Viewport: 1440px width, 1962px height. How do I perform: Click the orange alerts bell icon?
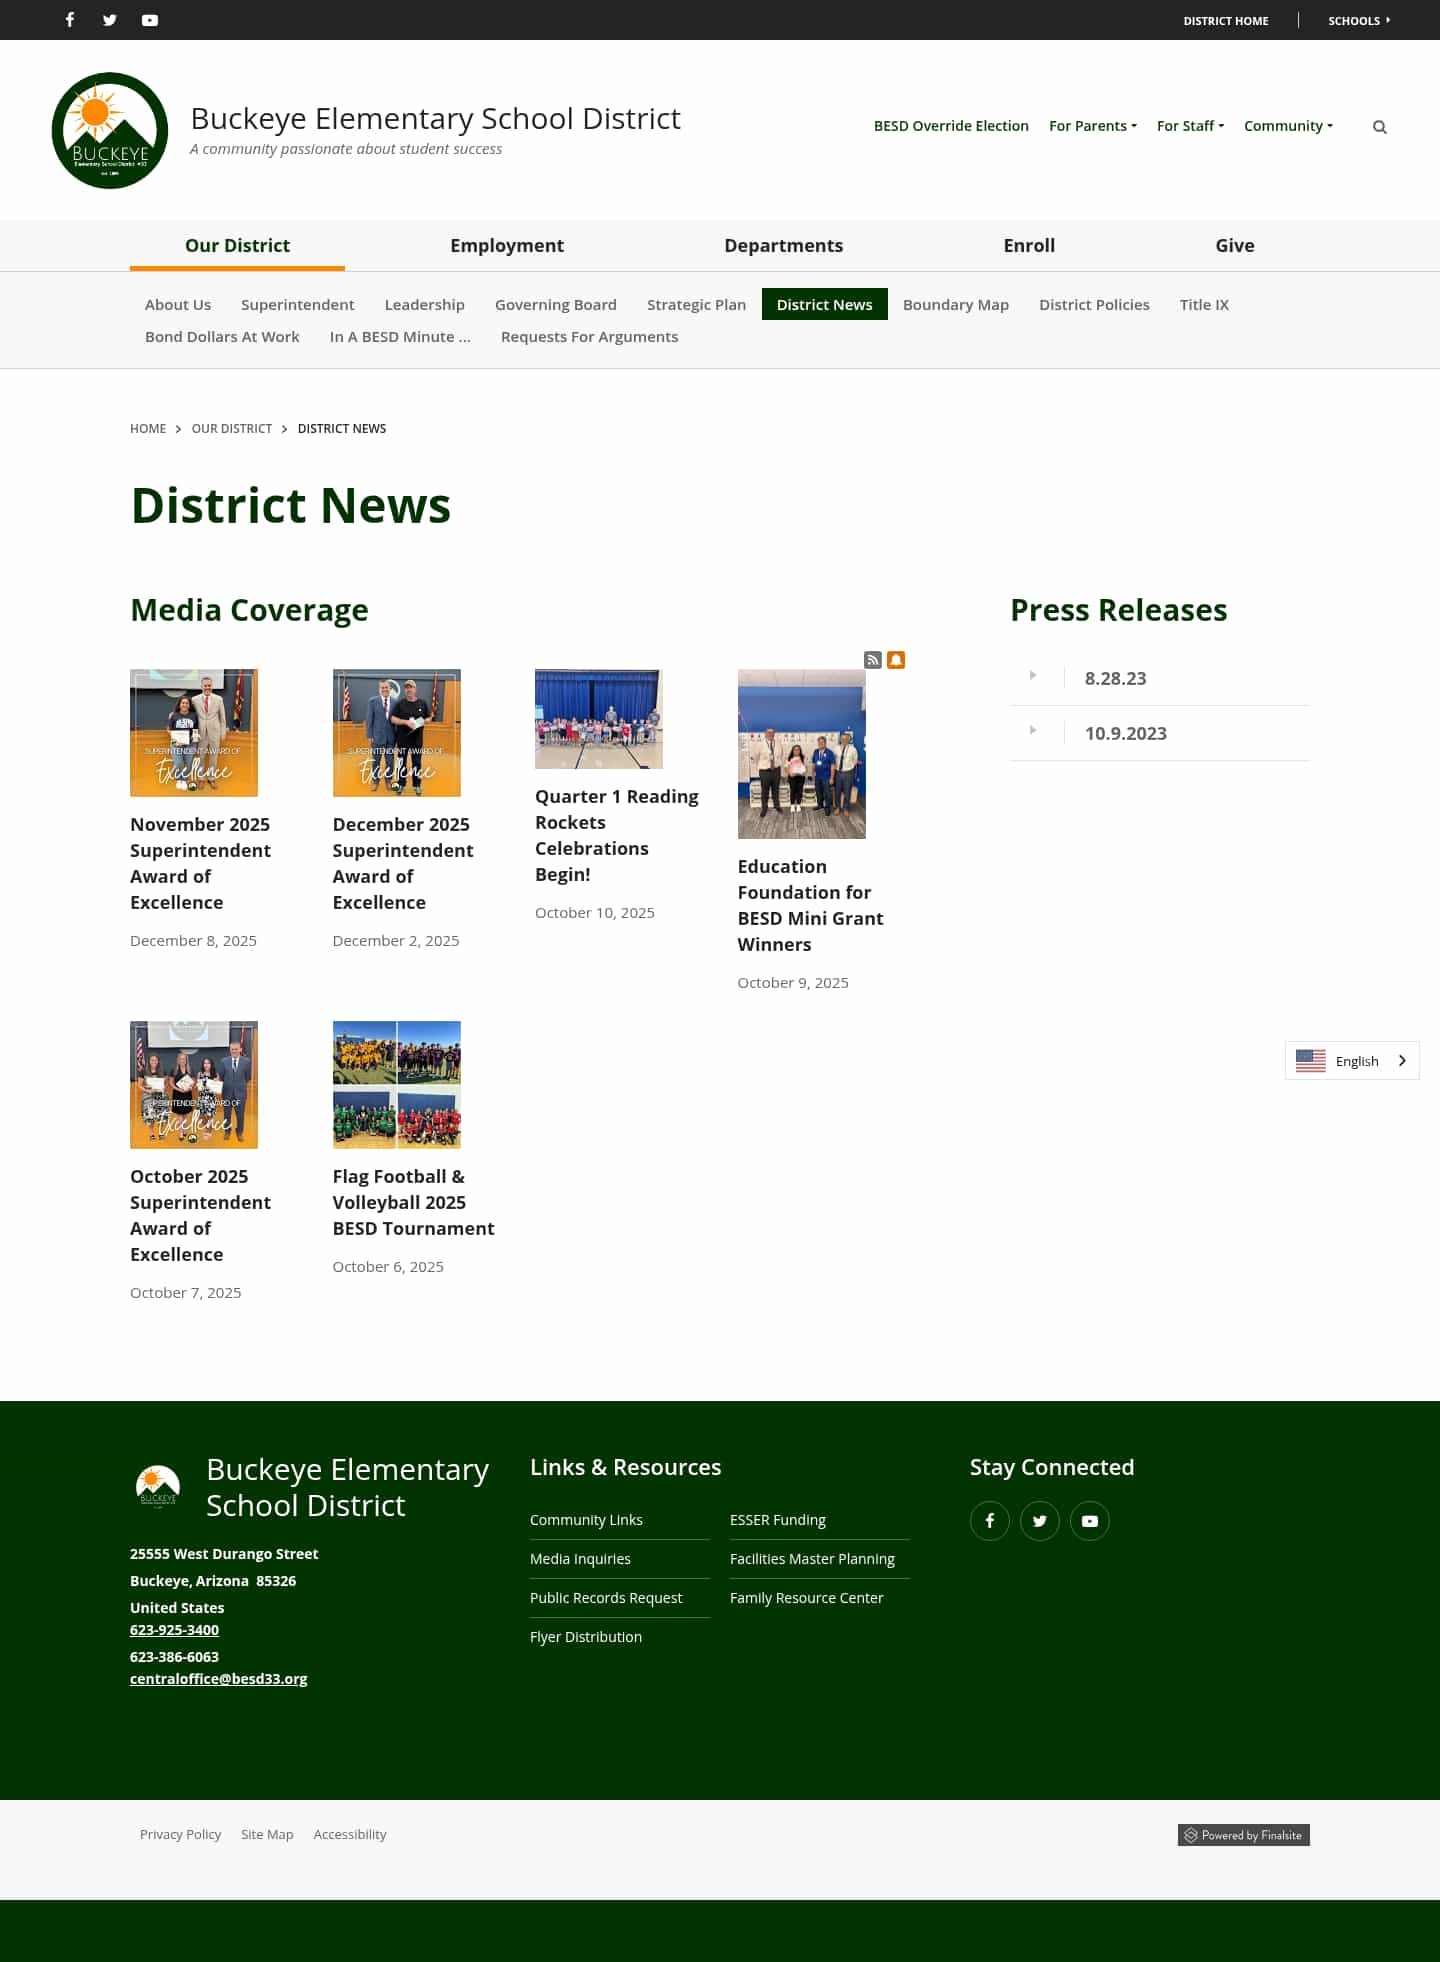[x=896, y=660]
